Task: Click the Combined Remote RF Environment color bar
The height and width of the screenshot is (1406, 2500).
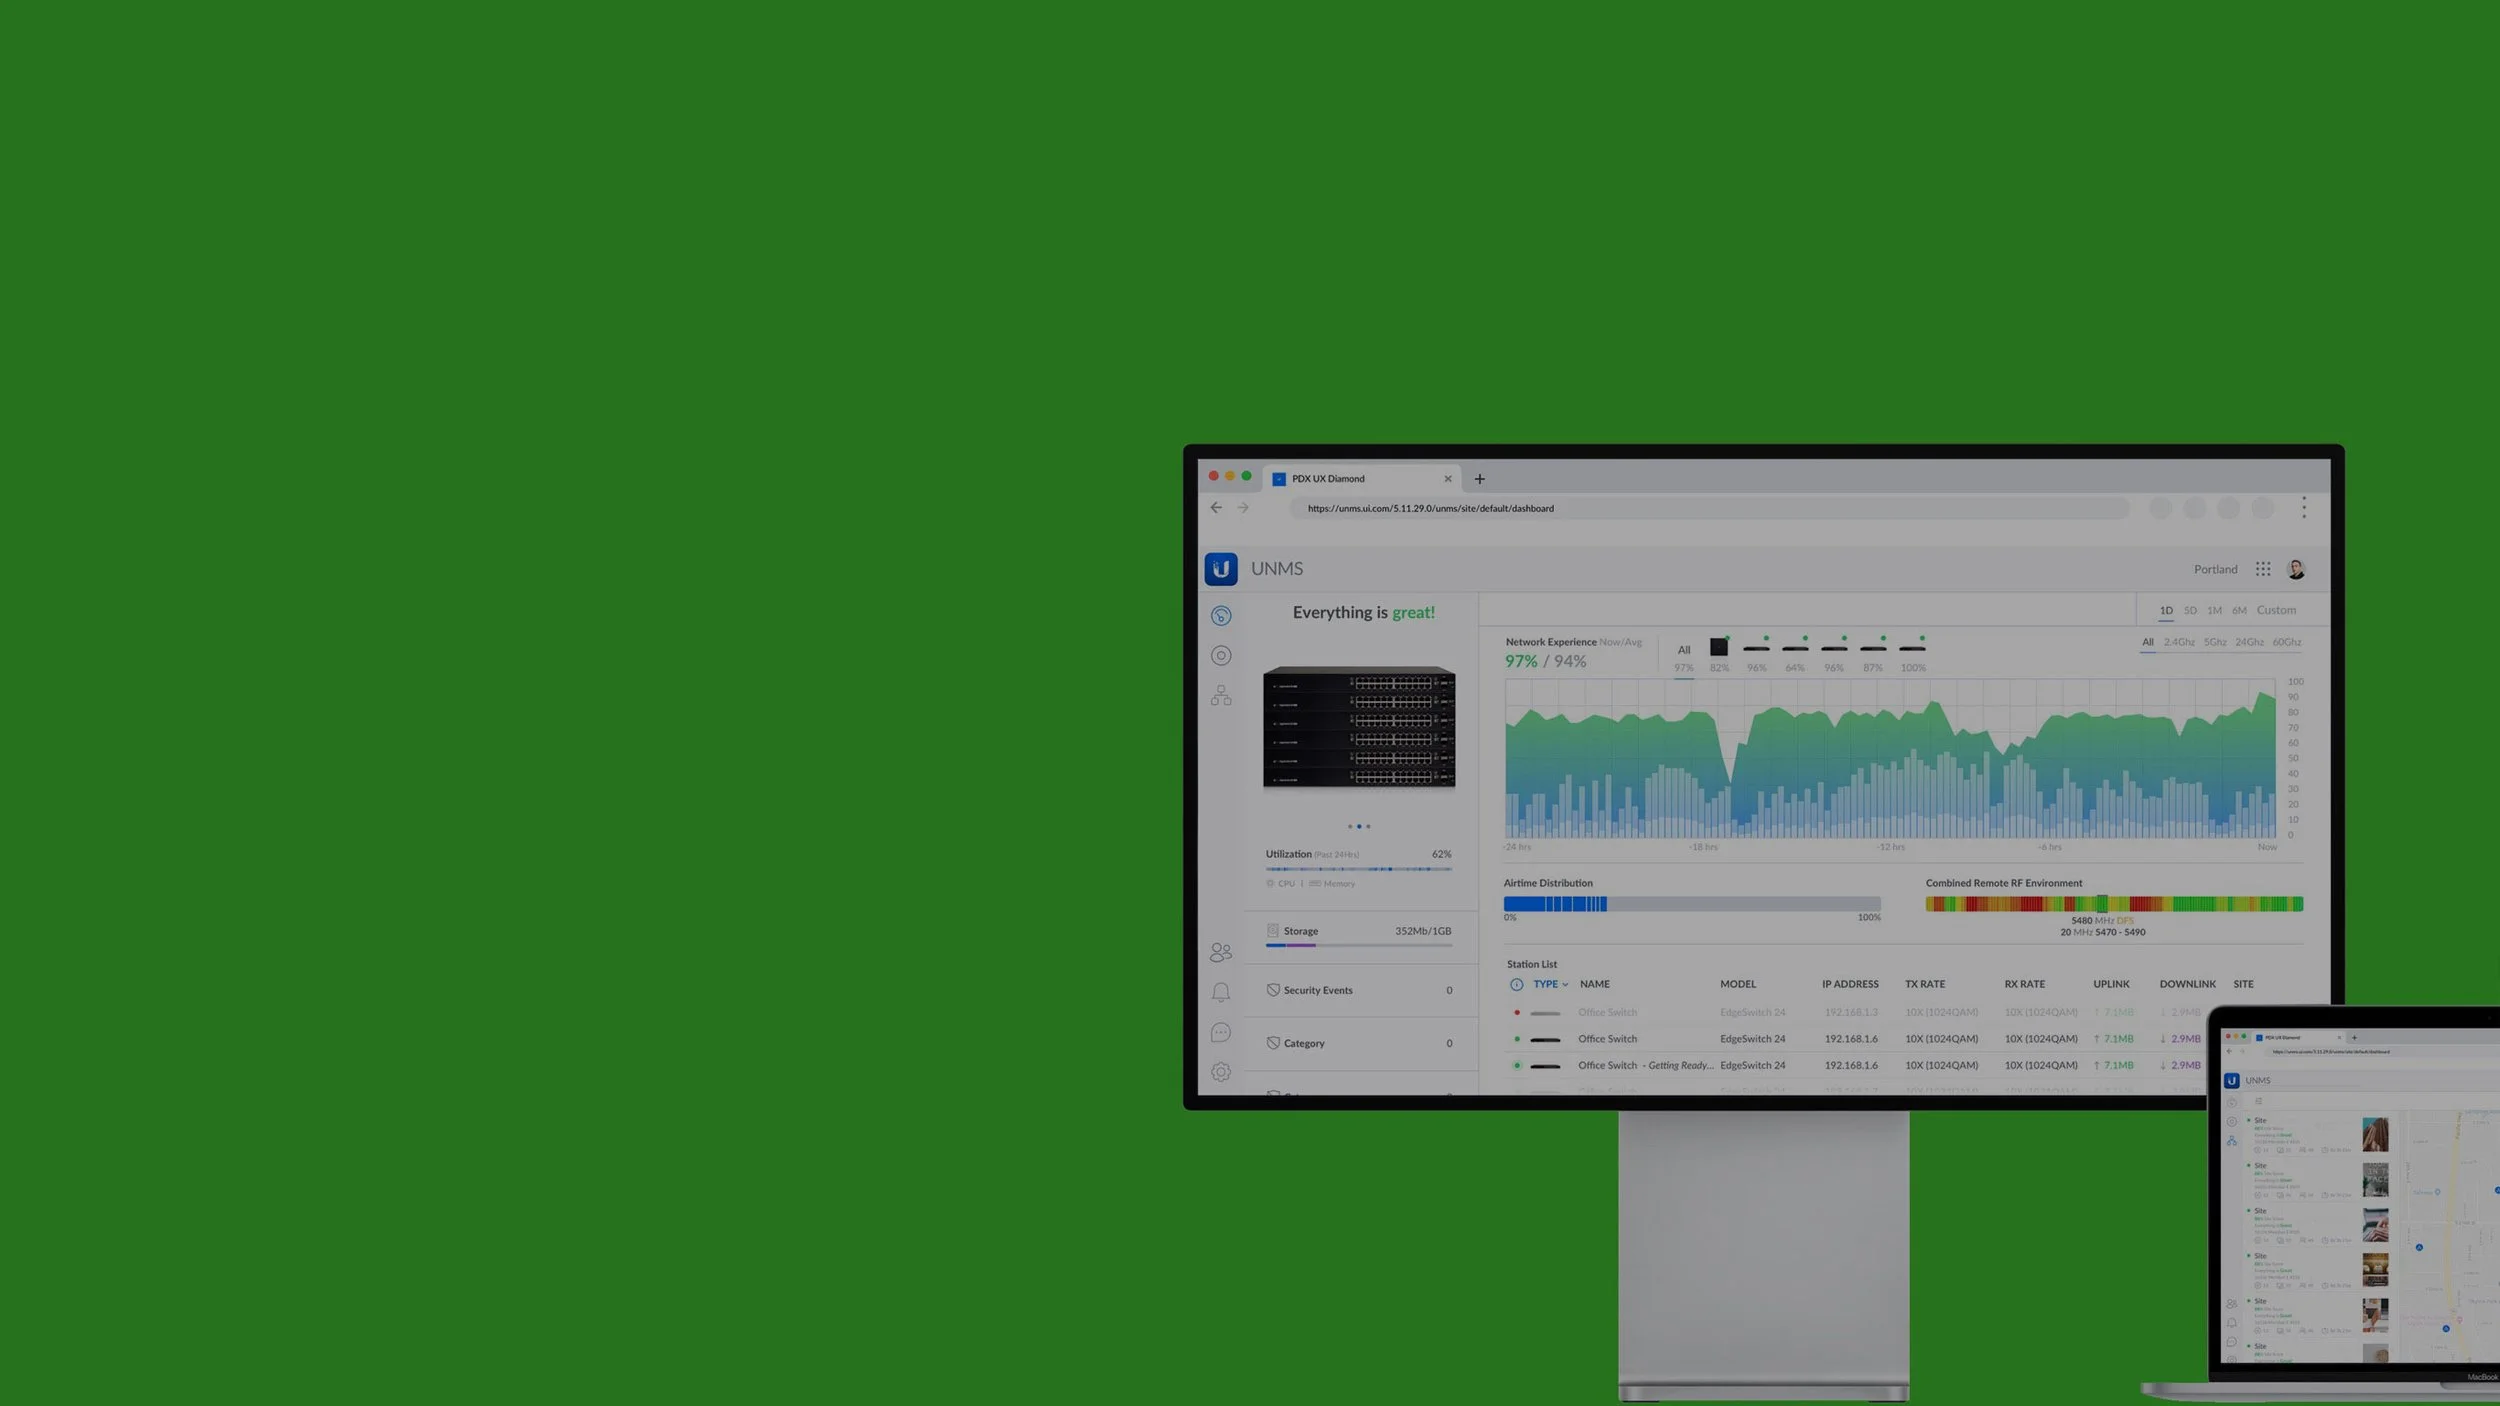Action: pyautogui.click(x=2113, y=904)
